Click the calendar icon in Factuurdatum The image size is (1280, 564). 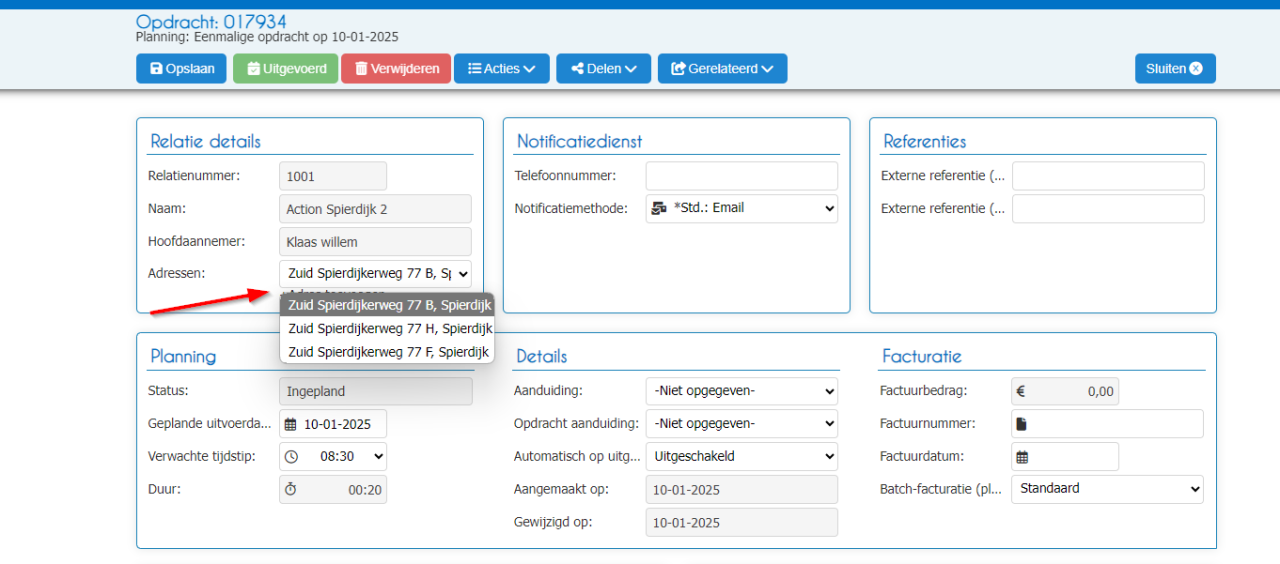tap(1022, 457)
